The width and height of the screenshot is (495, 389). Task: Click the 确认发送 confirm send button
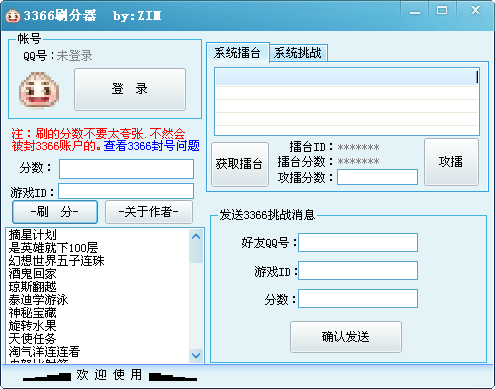(x=346, y=337)
